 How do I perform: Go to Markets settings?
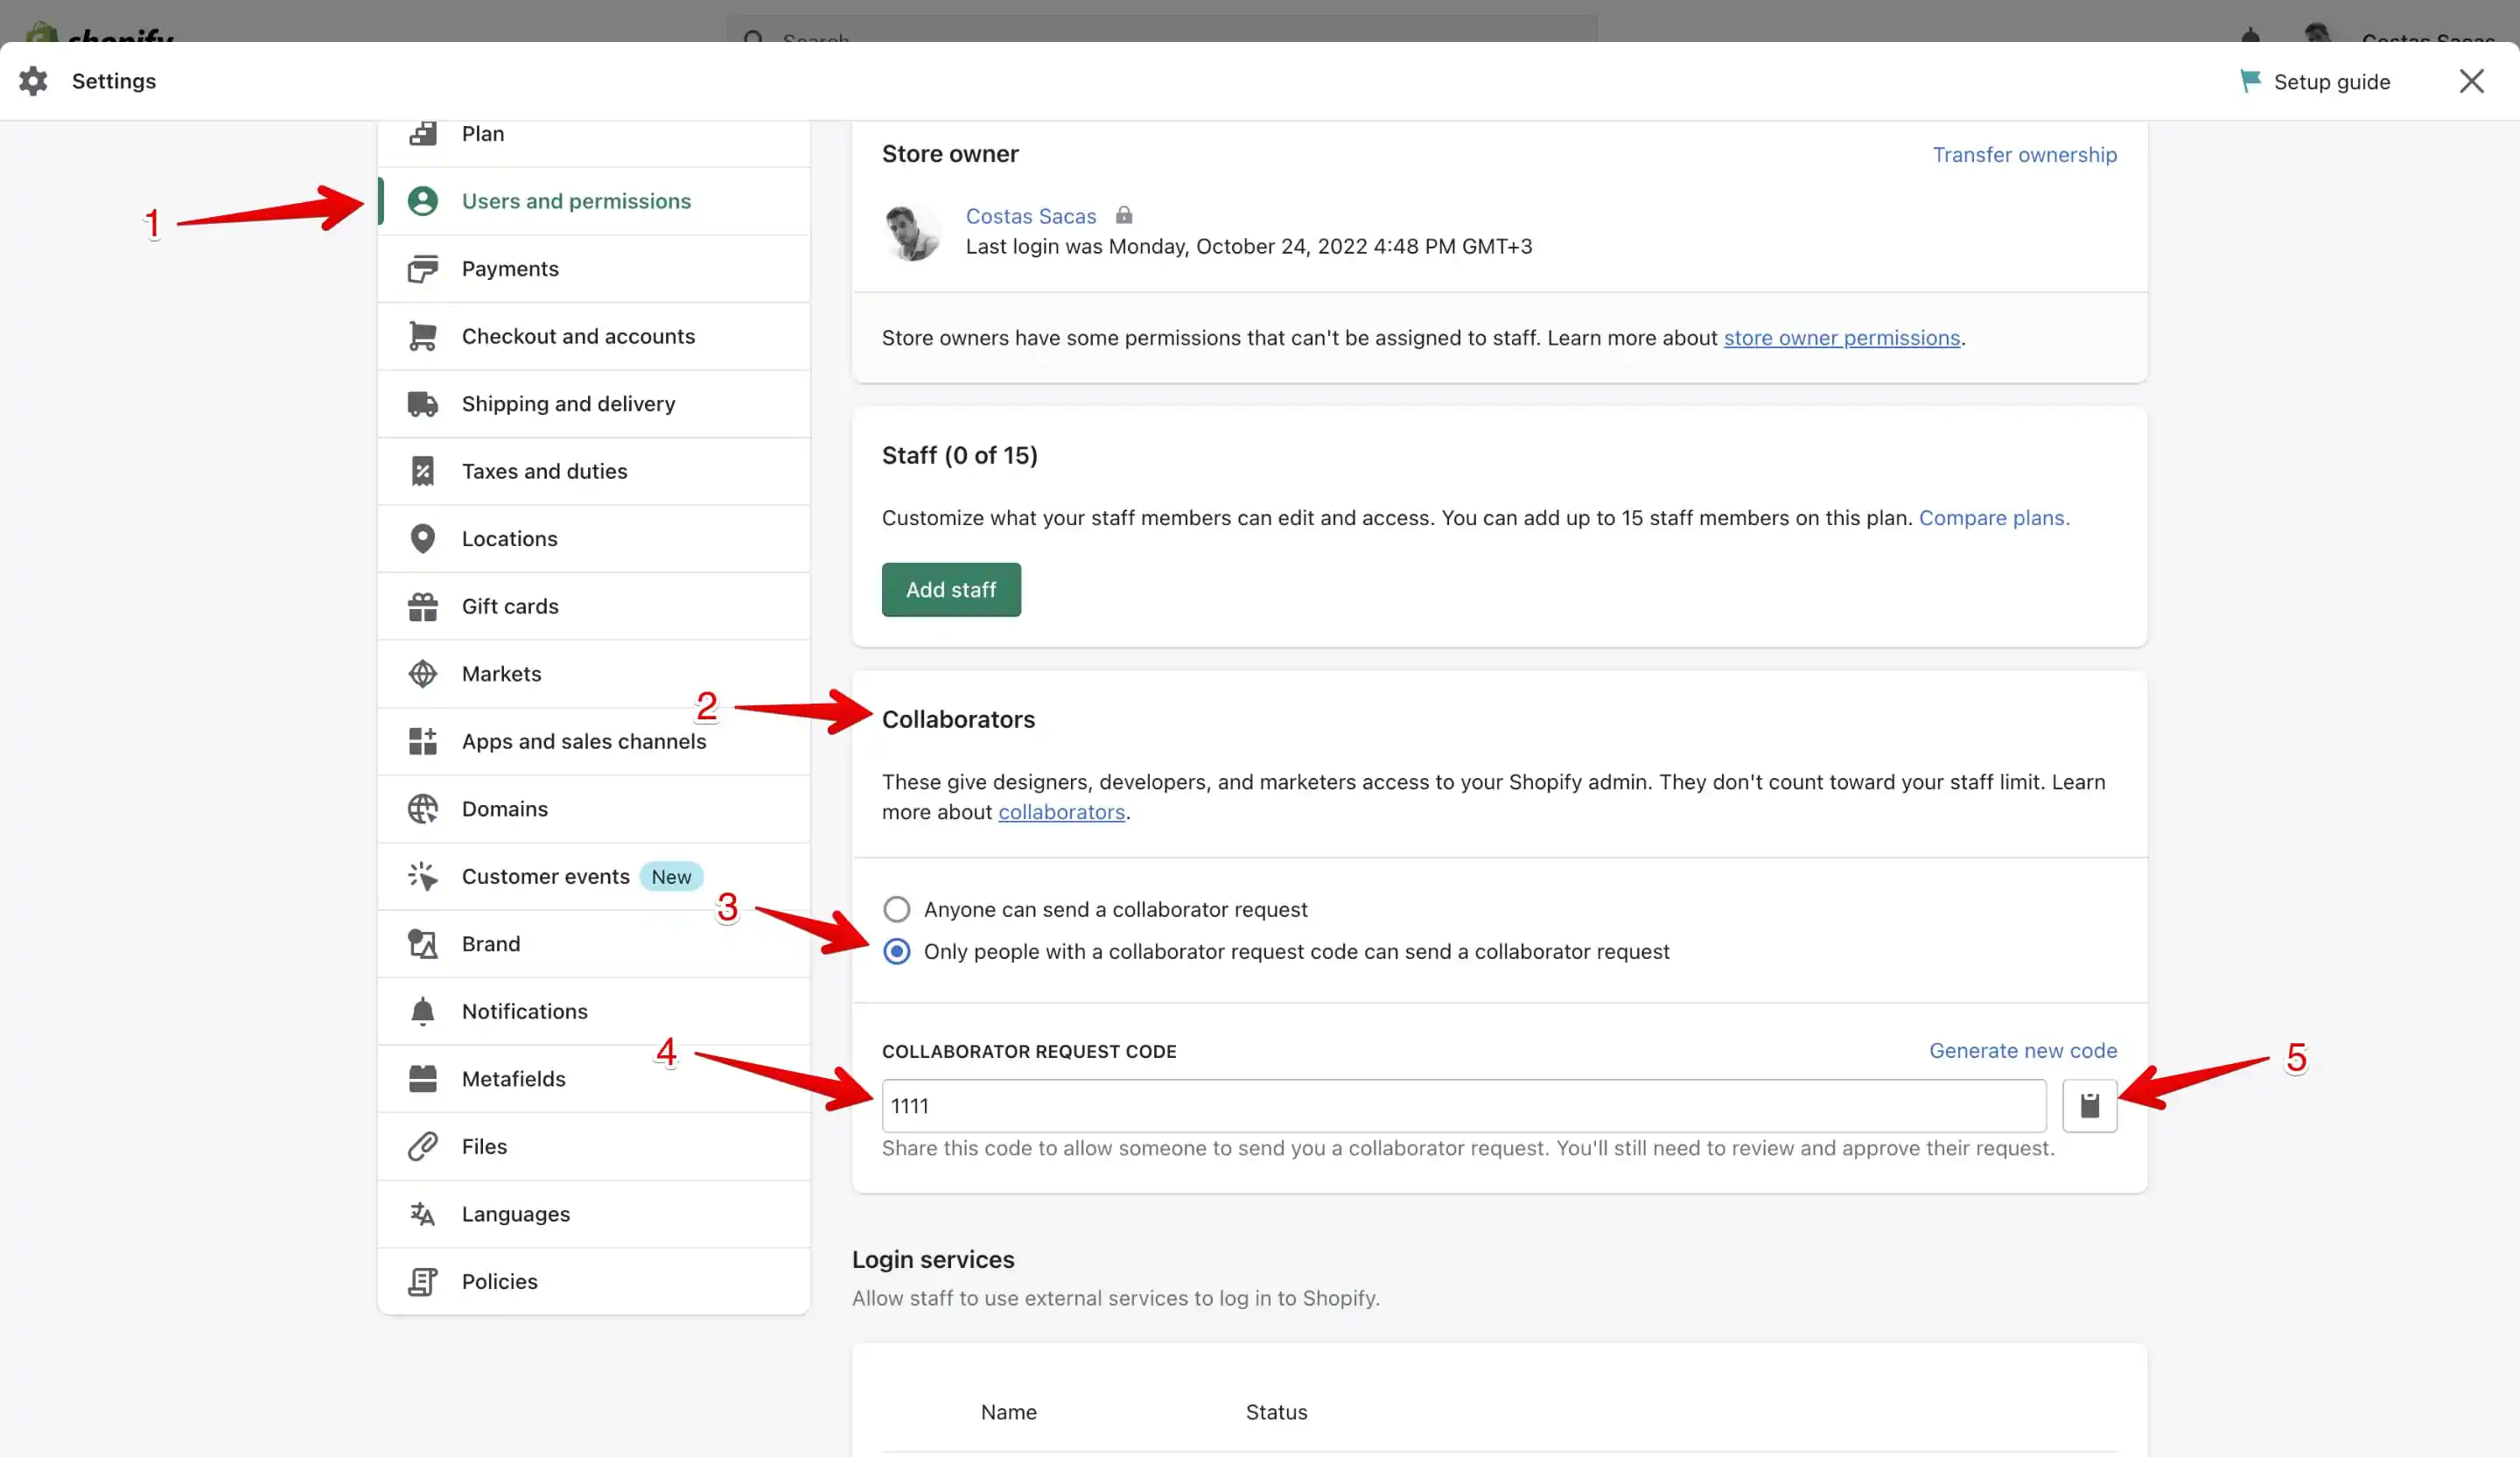point(594,673)
